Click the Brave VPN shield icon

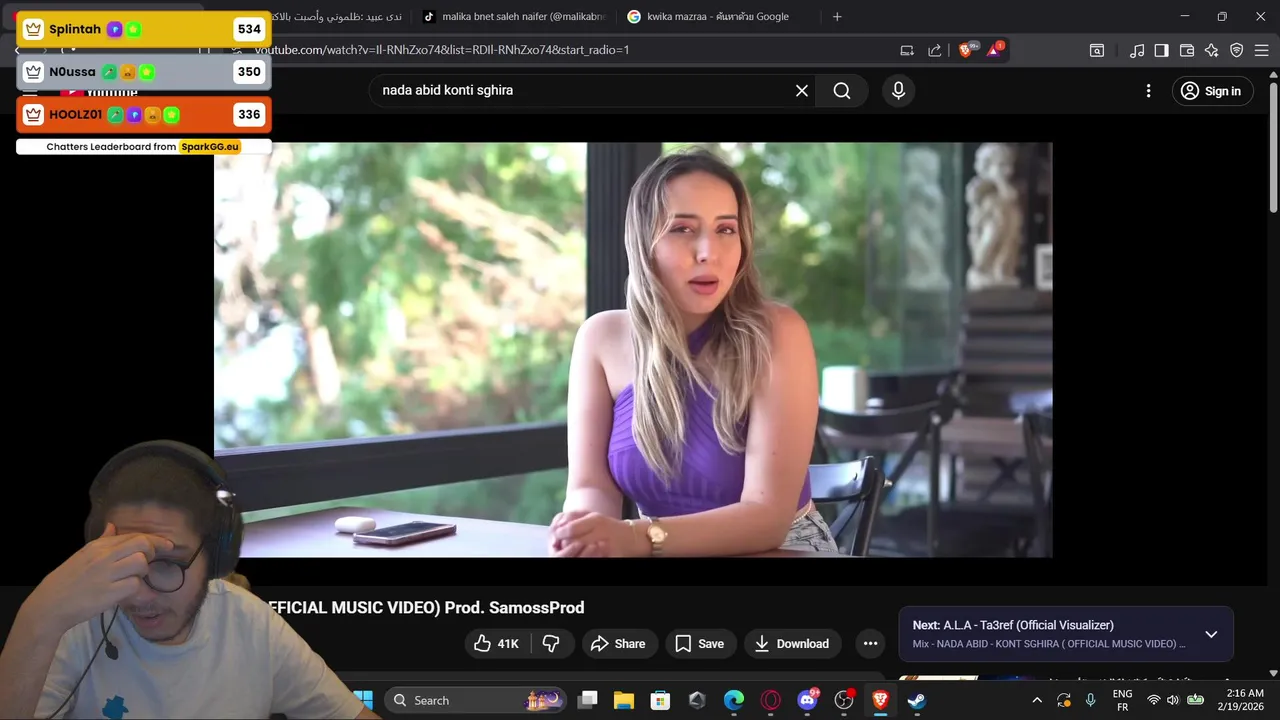click(1236, 50)
